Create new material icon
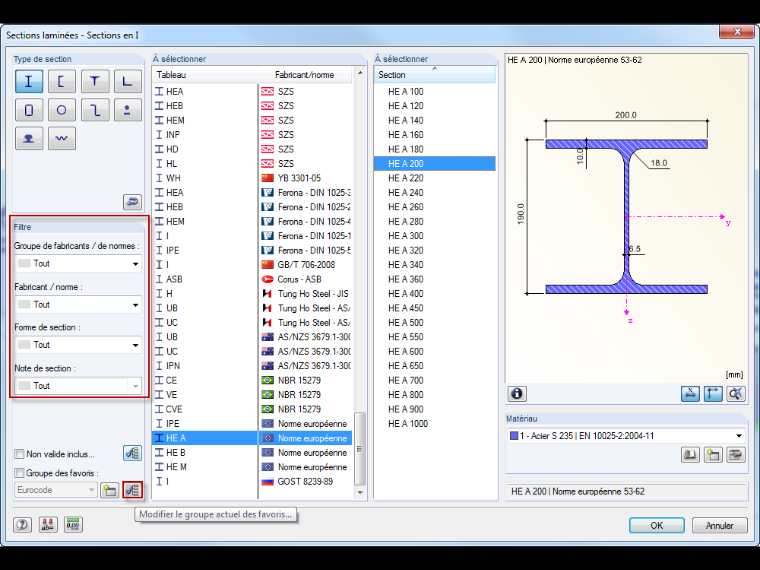760x570 pixels. click(x=713, y=455)
